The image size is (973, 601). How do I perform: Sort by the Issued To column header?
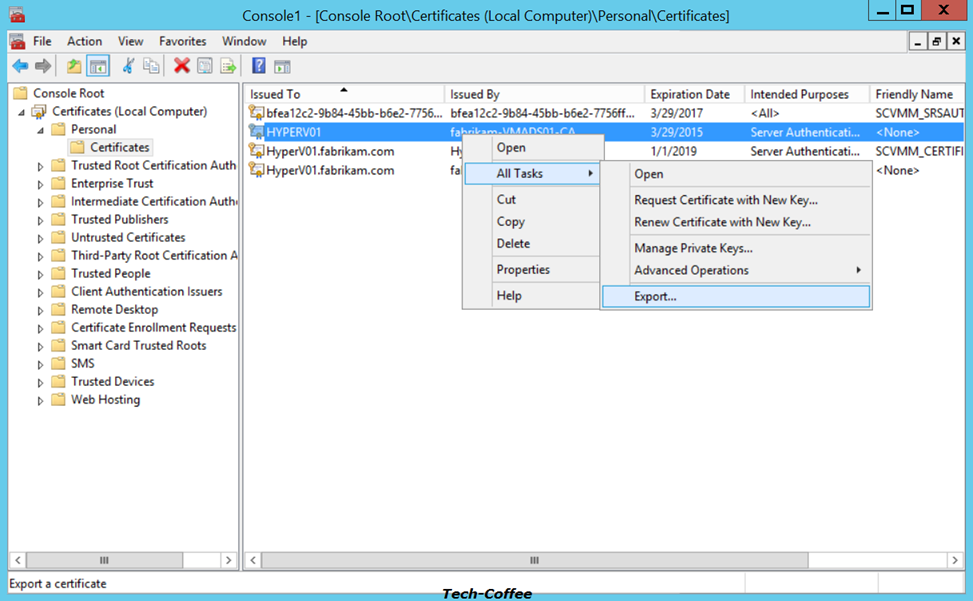click(x=344, y=94)
